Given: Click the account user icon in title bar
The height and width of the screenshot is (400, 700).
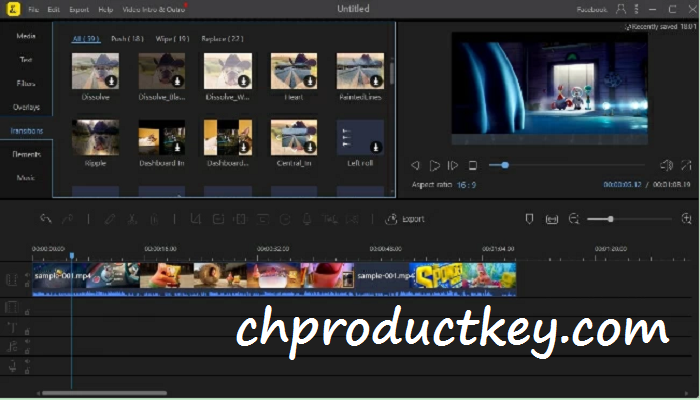Looking at the screenshot, I should (x=621, y=9).
